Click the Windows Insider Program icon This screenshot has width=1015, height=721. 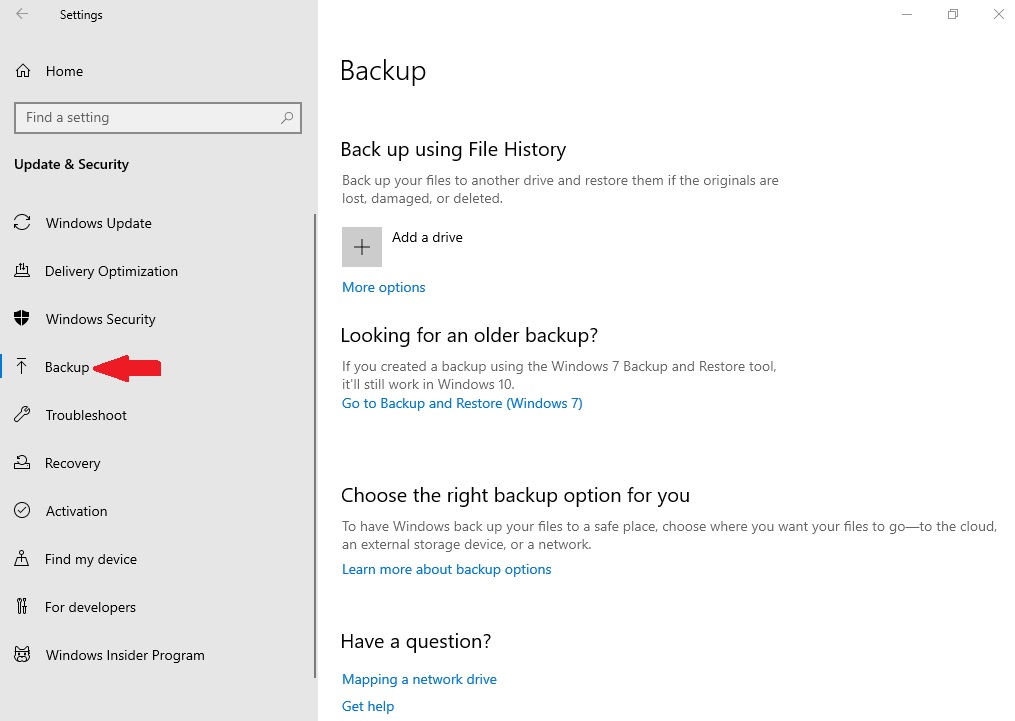coord(22,655)
